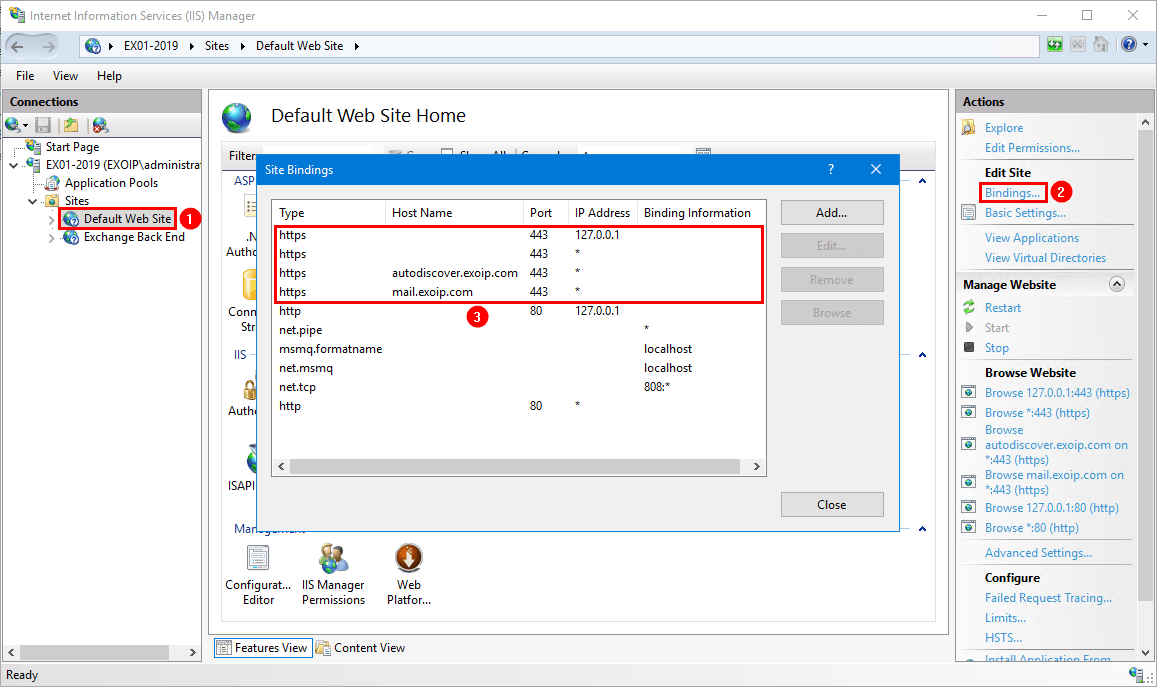Open the Web Platform Installer icon
Viewport: 1157px width, 687px height.
pyautogui.click(x=408, y=559)
